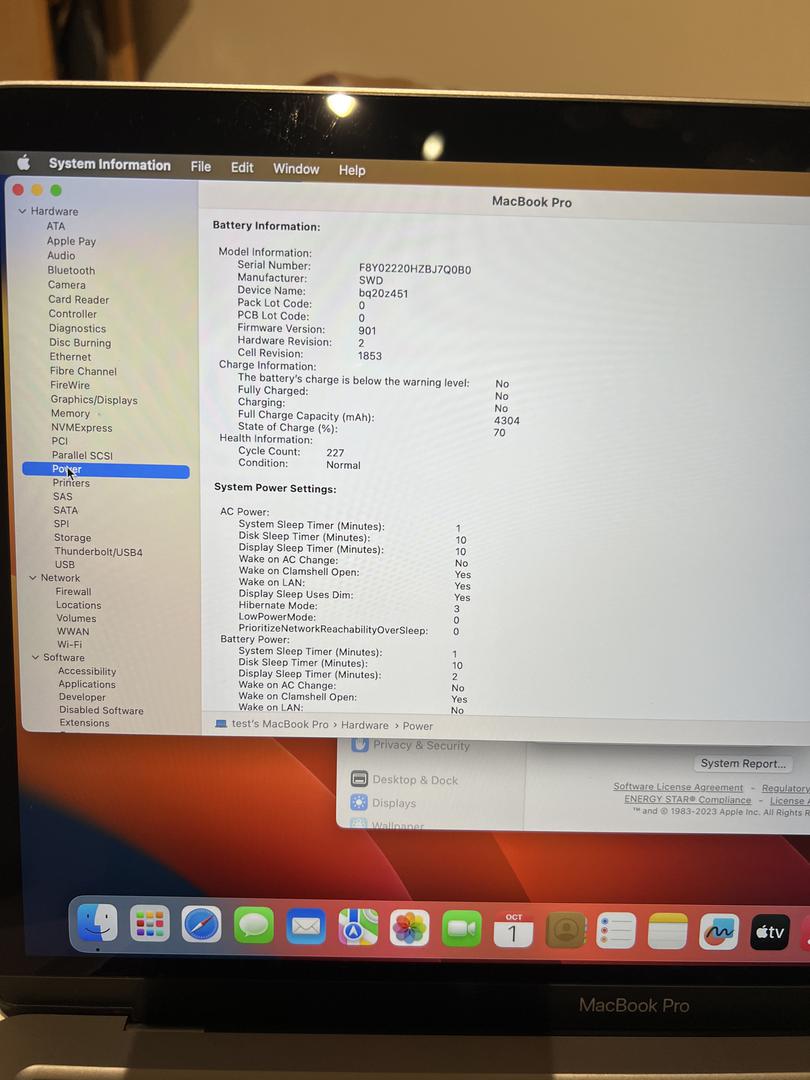Open the File menu
810x1080 pixels.
point(200,167)
